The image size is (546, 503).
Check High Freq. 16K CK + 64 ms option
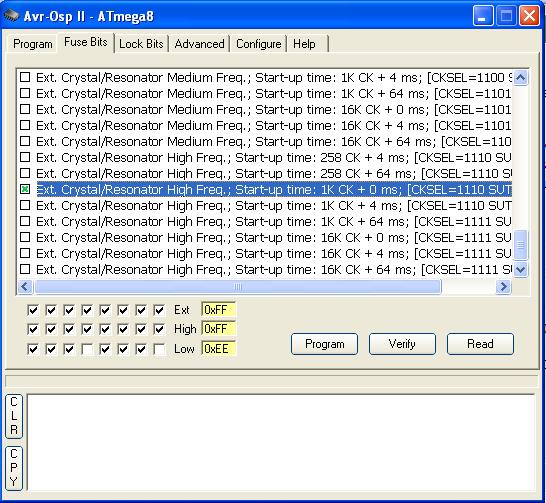point(25,269)
